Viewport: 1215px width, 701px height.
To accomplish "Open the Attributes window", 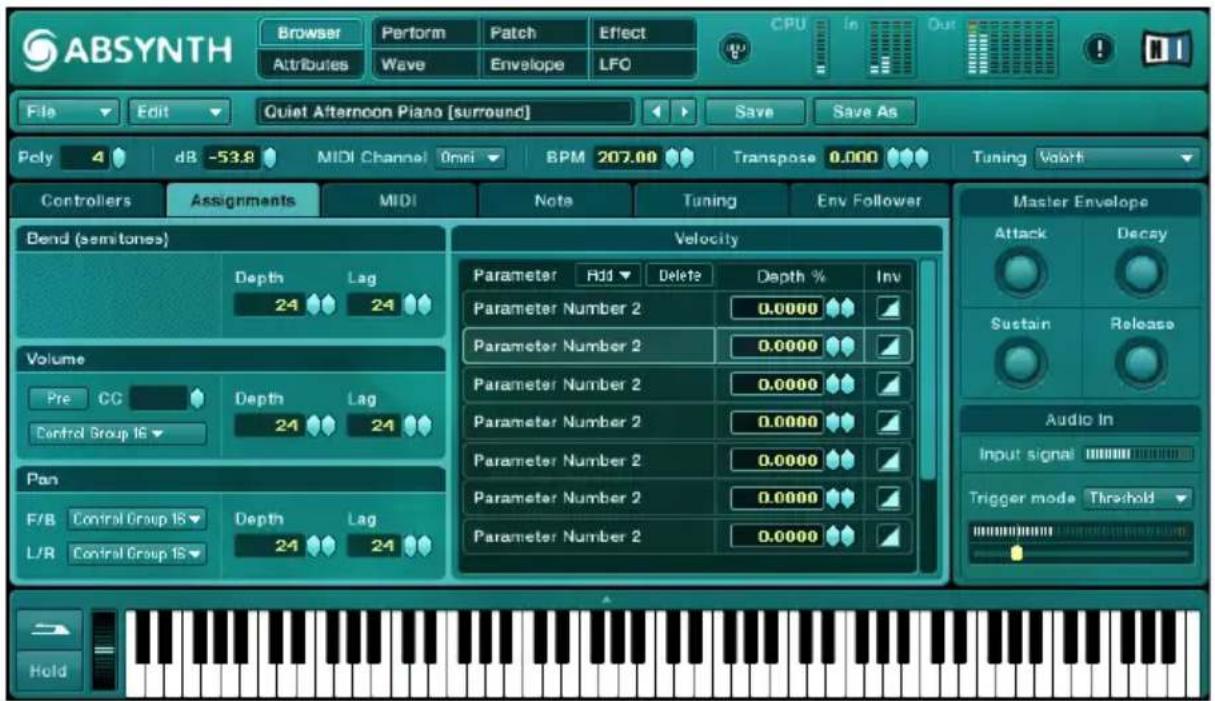I will 310,65.
